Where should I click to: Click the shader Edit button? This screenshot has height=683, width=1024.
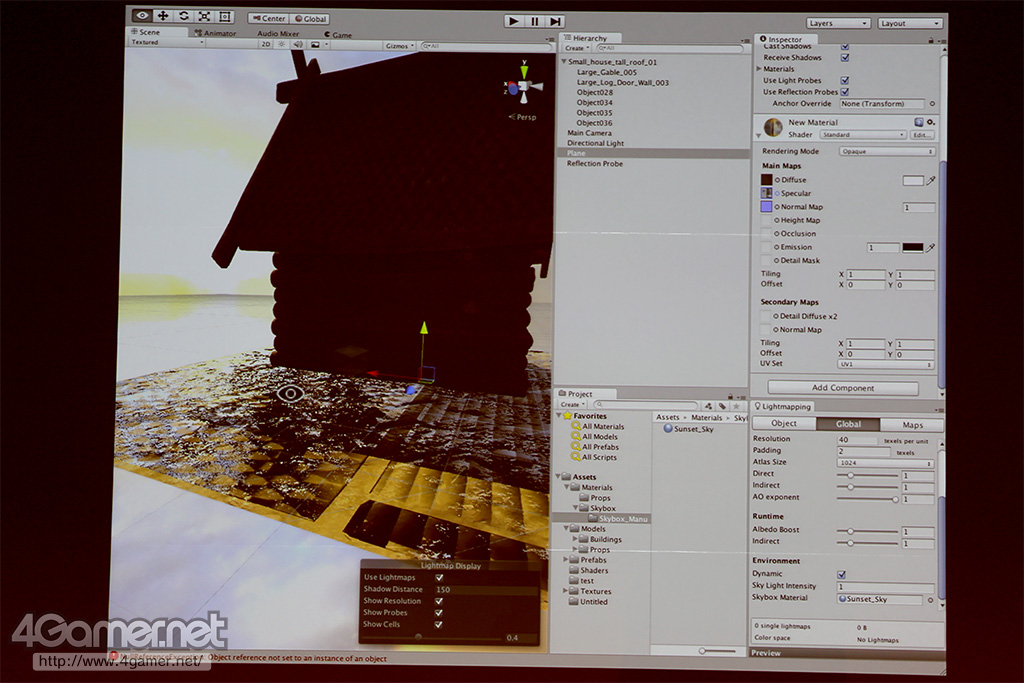(x=921, y=135)
